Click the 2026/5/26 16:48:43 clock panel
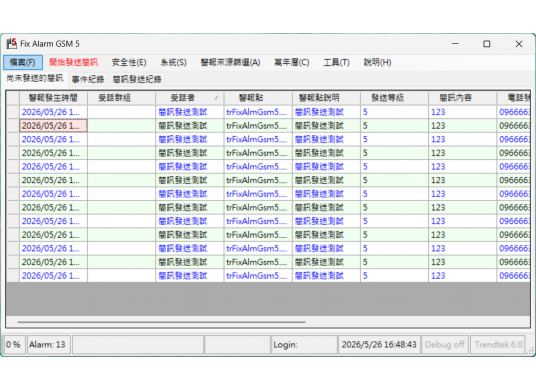The height and width of the screenshot is (390, 536). (x=379, y=345)
